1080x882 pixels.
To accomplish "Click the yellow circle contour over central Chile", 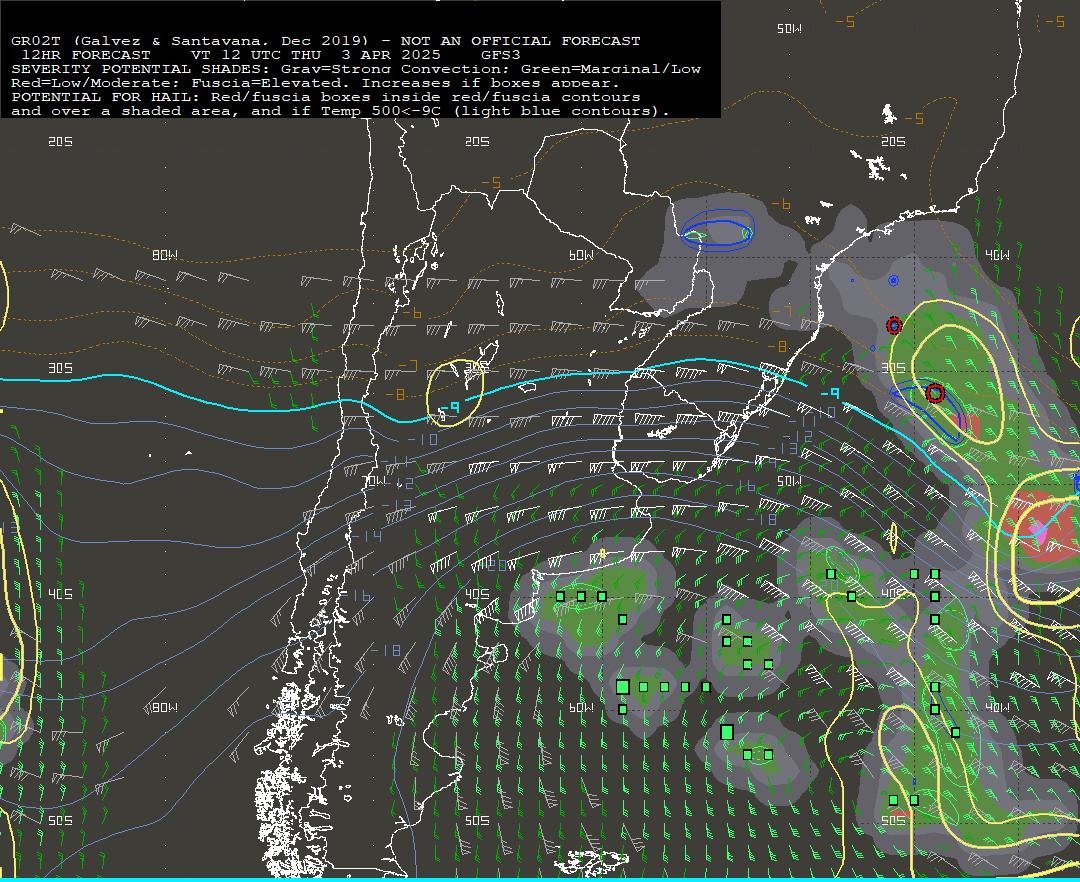I will pos(455,393).
